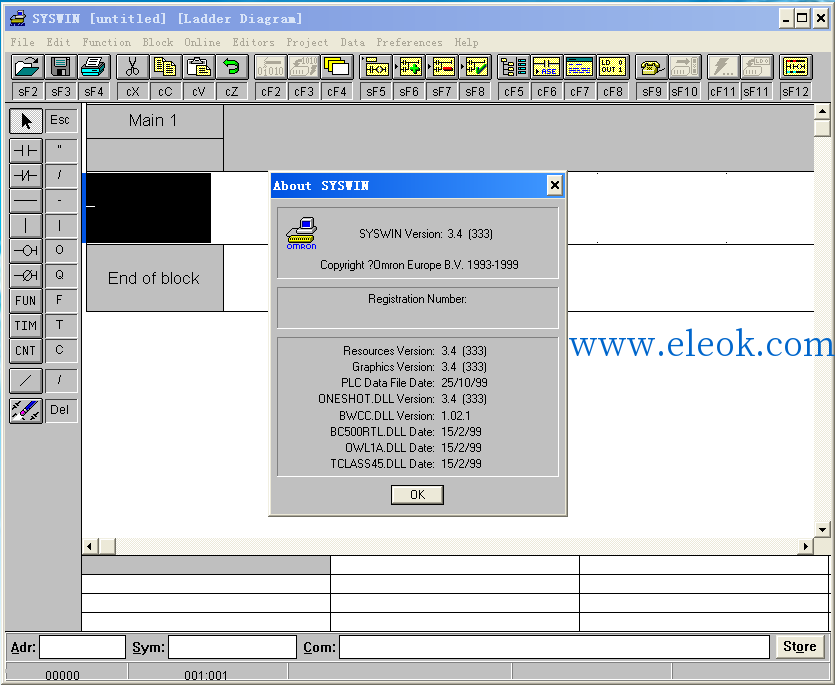Image resolution: width=835 pixels, height=685 pixels.
Task: Click the vertical scrollbar up arrow
Action: (822, 112)
